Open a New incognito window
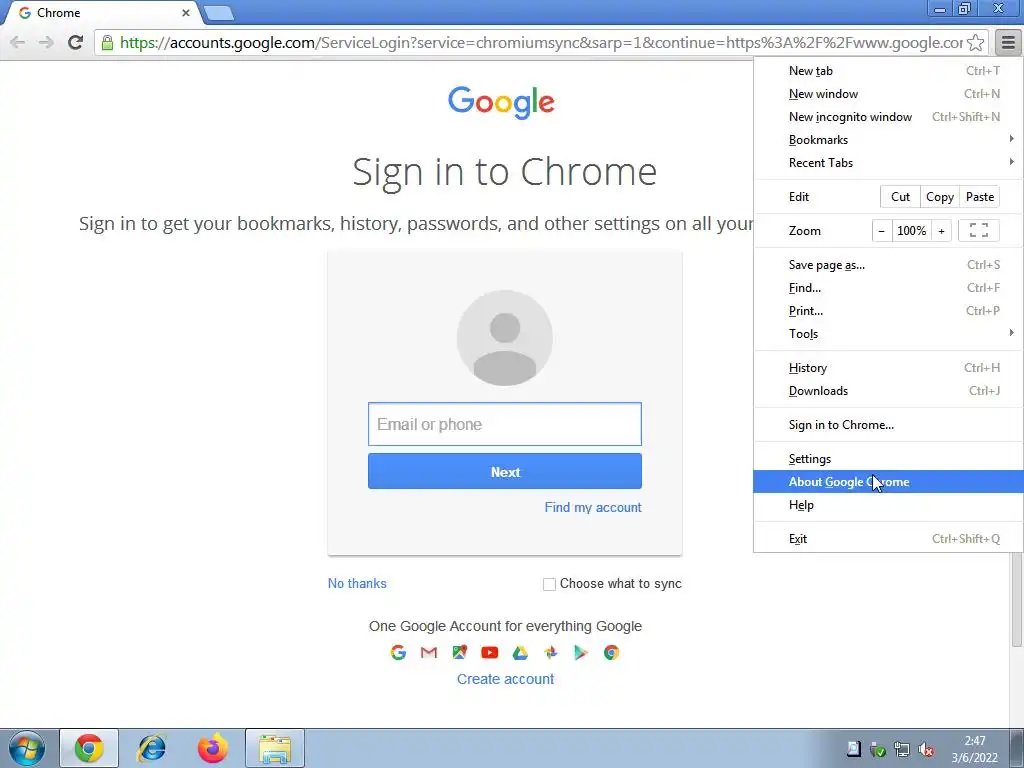 tap(888, 117)
